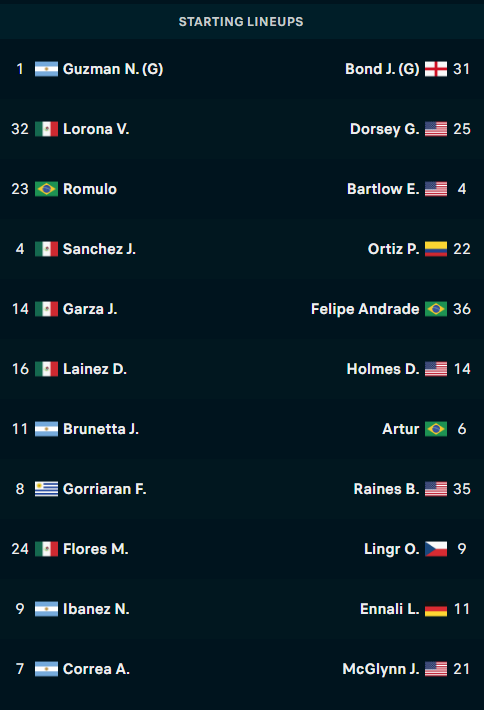Click Argentina flag next to Guzman N.
484x710 pixels.
coord(46,69)
